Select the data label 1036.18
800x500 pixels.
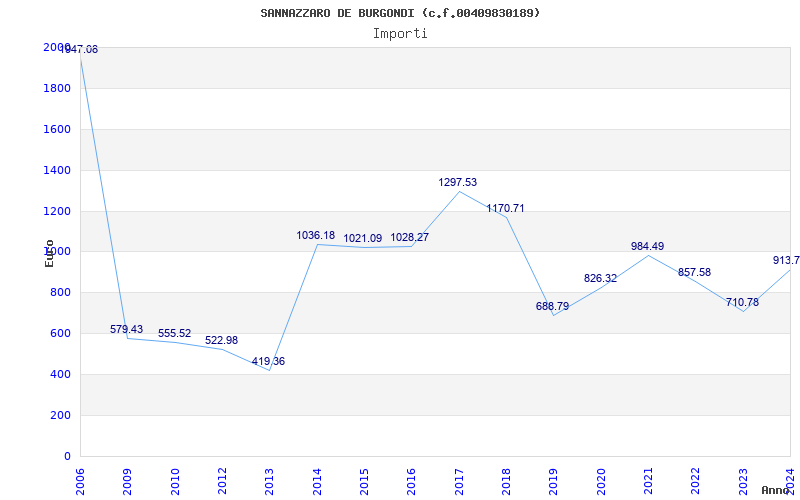[316, 235]
